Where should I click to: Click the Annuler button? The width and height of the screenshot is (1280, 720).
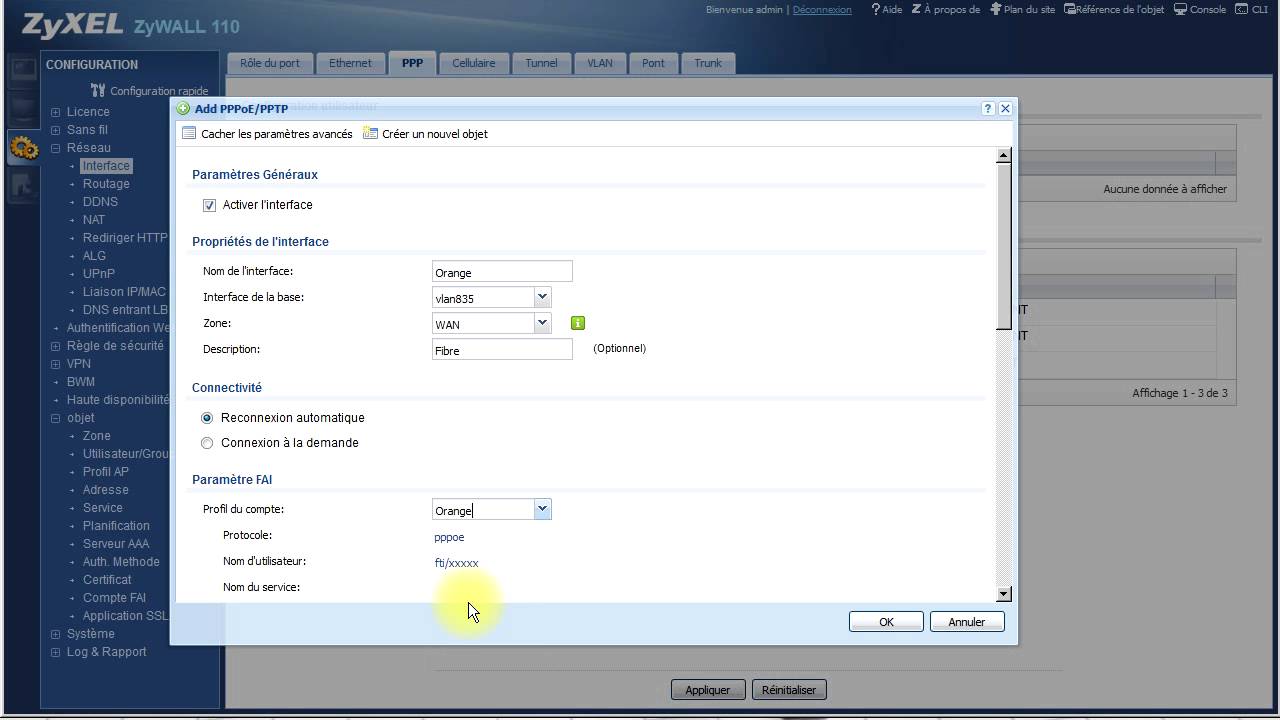[967, 622]
